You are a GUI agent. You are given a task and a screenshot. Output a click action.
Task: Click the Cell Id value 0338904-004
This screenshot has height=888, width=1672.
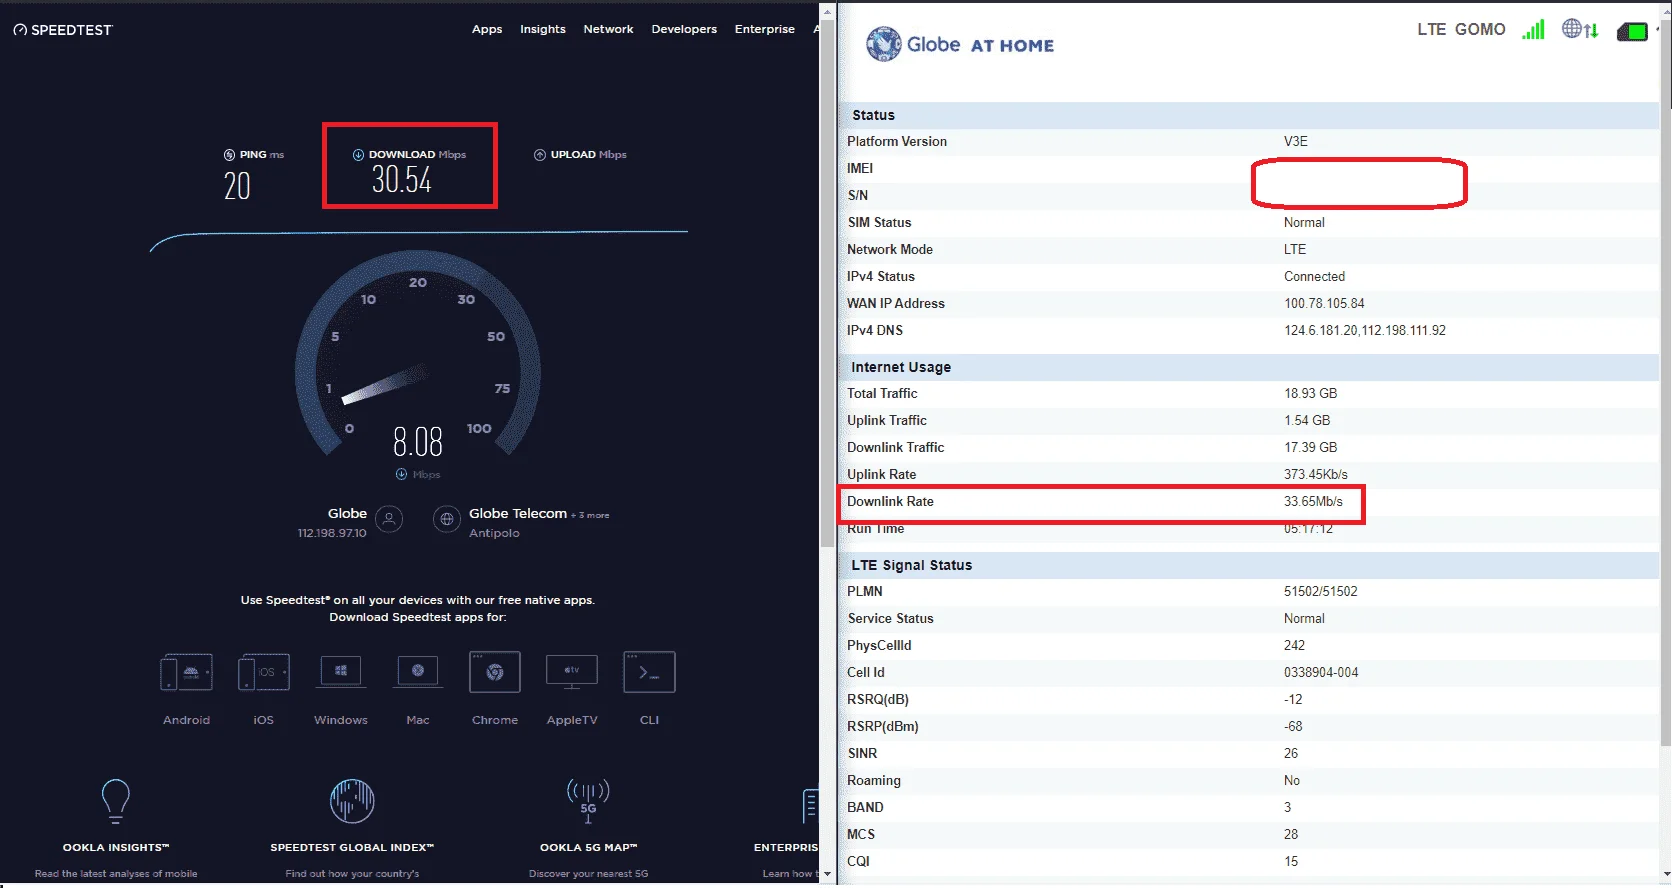(x=1321, y=672)
